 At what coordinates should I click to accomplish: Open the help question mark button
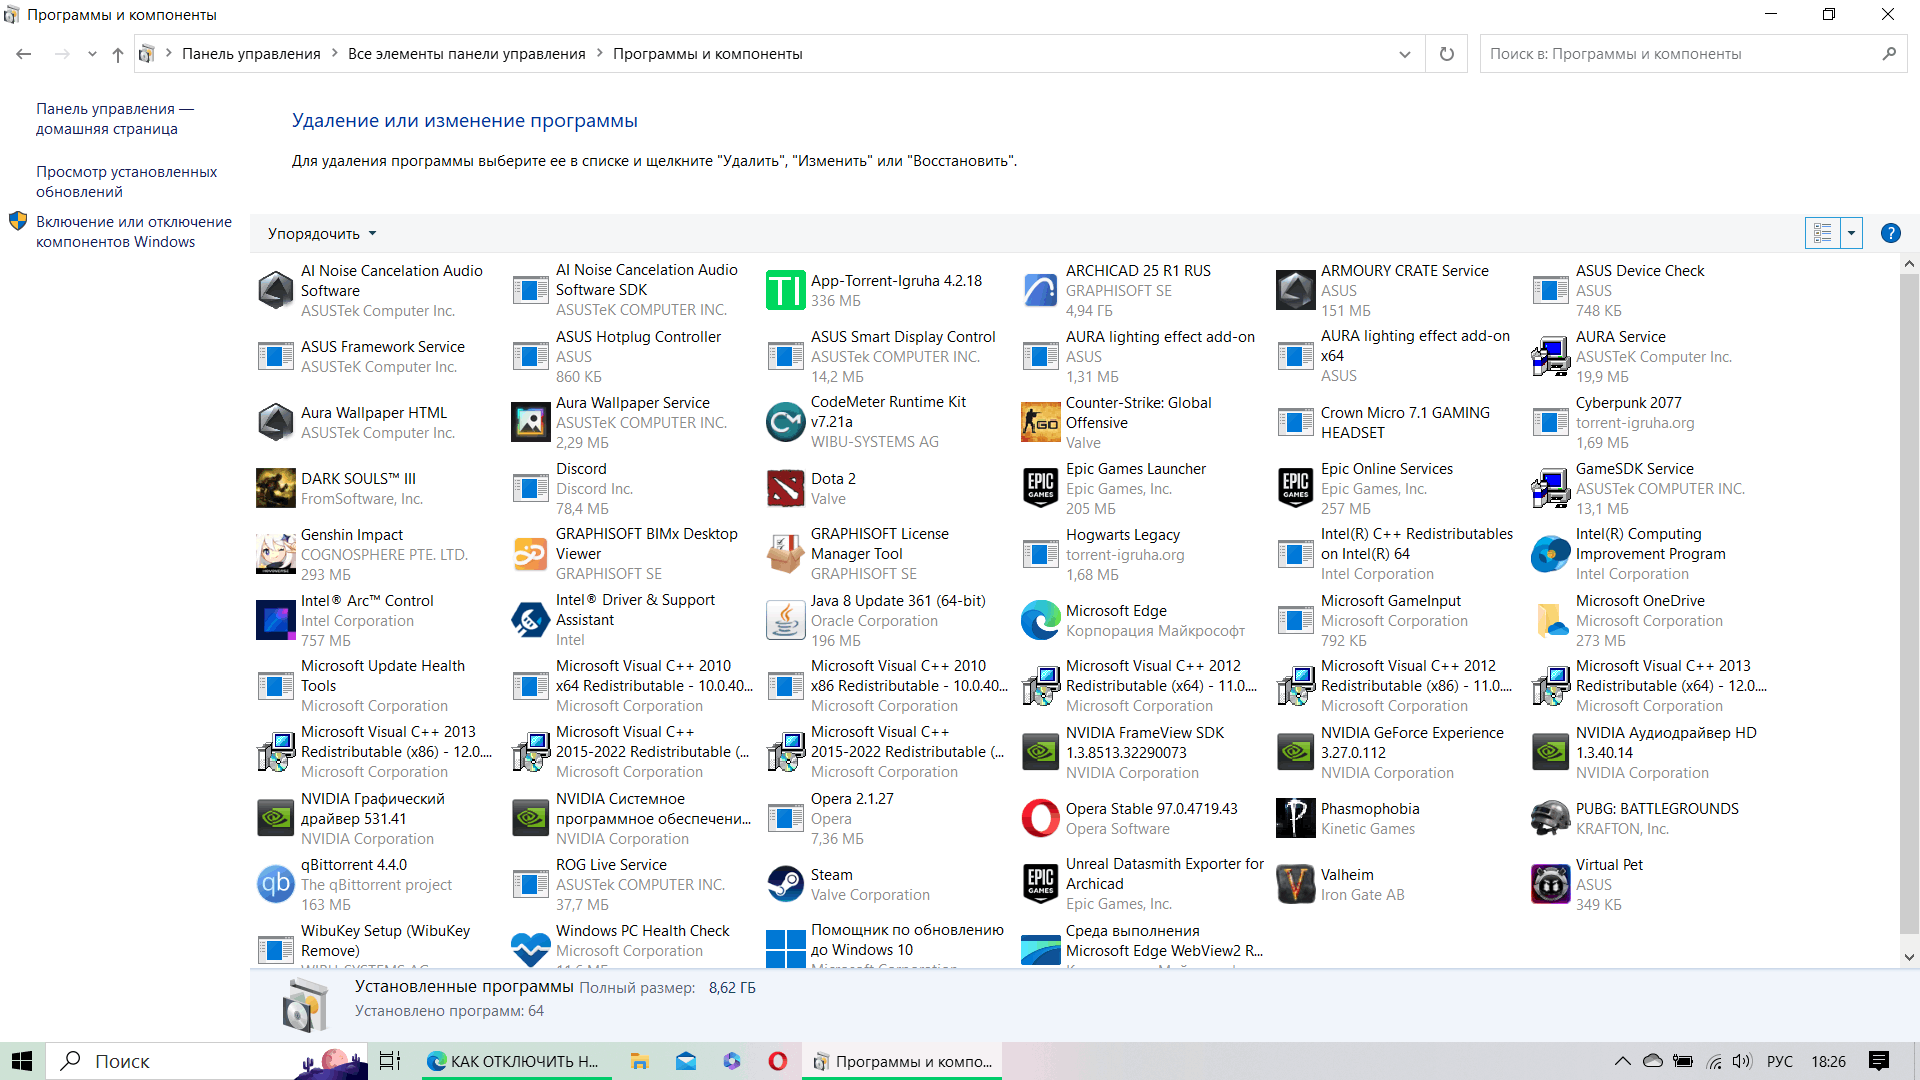pyautogui.click(x=1890, y=233)
